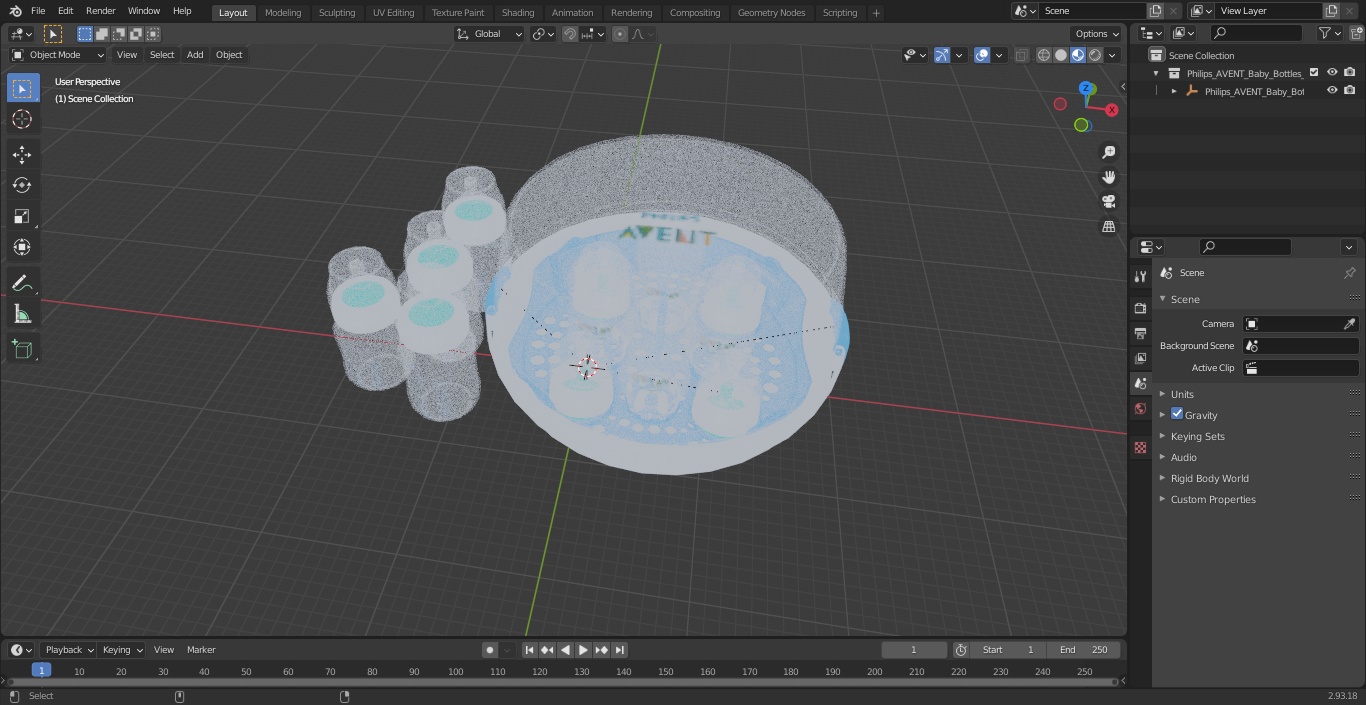Click the outliner search field
The width and height of the screenshot is (1366, 705).
(1255, 33)
